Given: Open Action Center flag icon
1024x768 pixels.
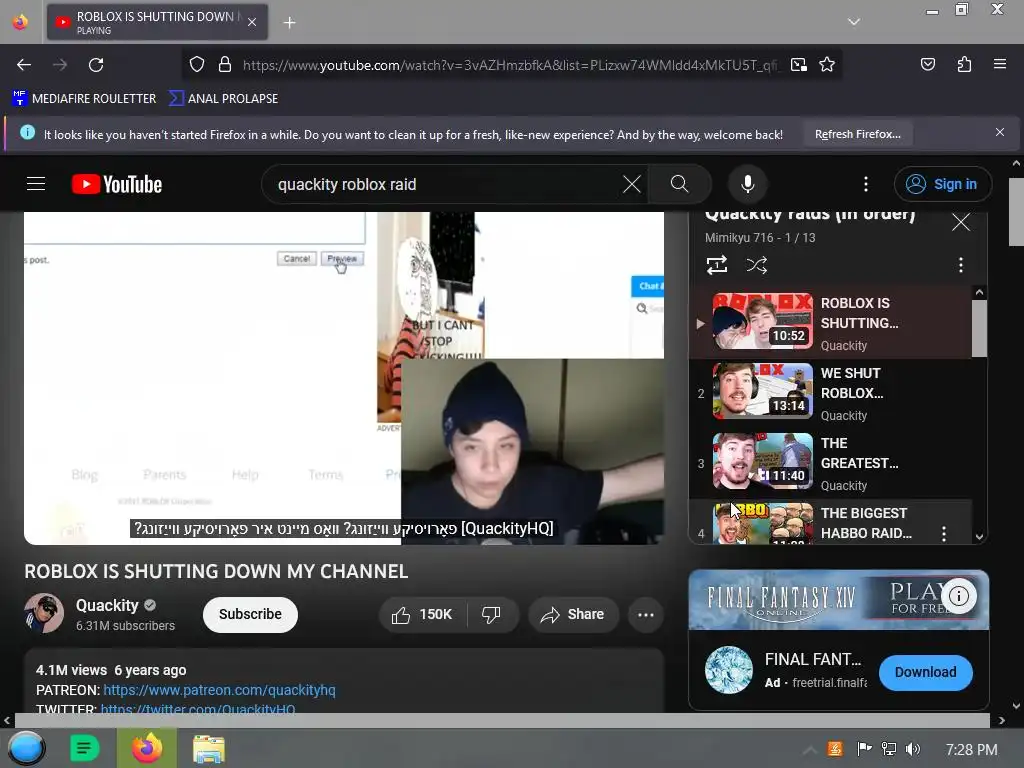Looking at the screenshot, I should tap(864, 748).
